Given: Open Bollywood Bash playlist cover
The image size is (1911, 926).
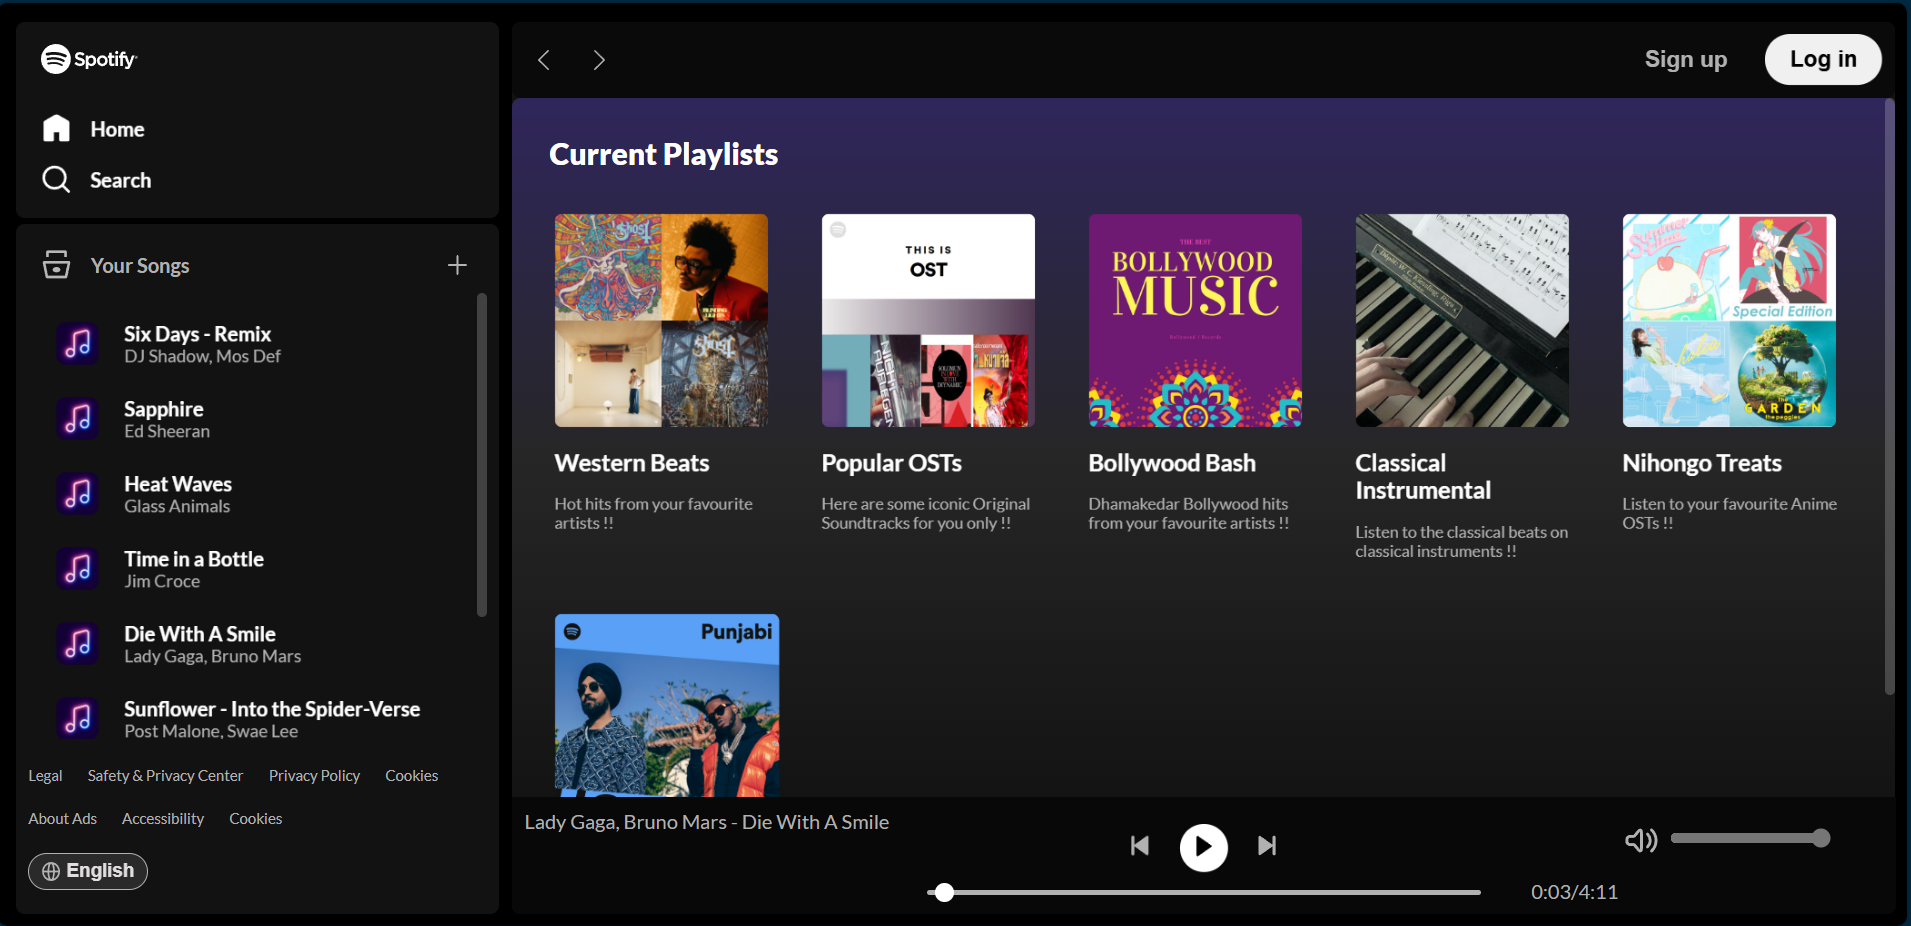Looking at the screenshot, I should click(x=1195, y=320).
